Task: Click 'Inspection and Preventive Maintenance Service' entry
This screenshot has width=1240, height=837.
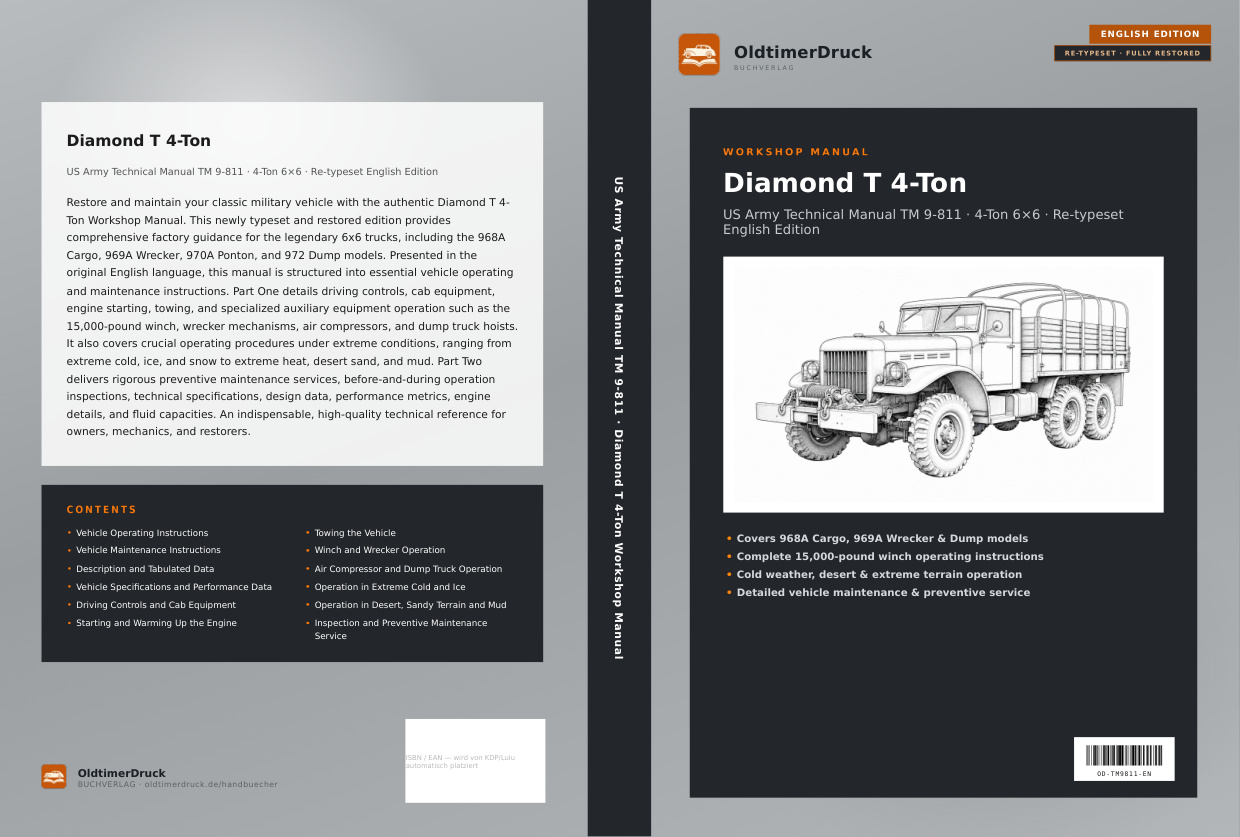Action: (401, 629)
